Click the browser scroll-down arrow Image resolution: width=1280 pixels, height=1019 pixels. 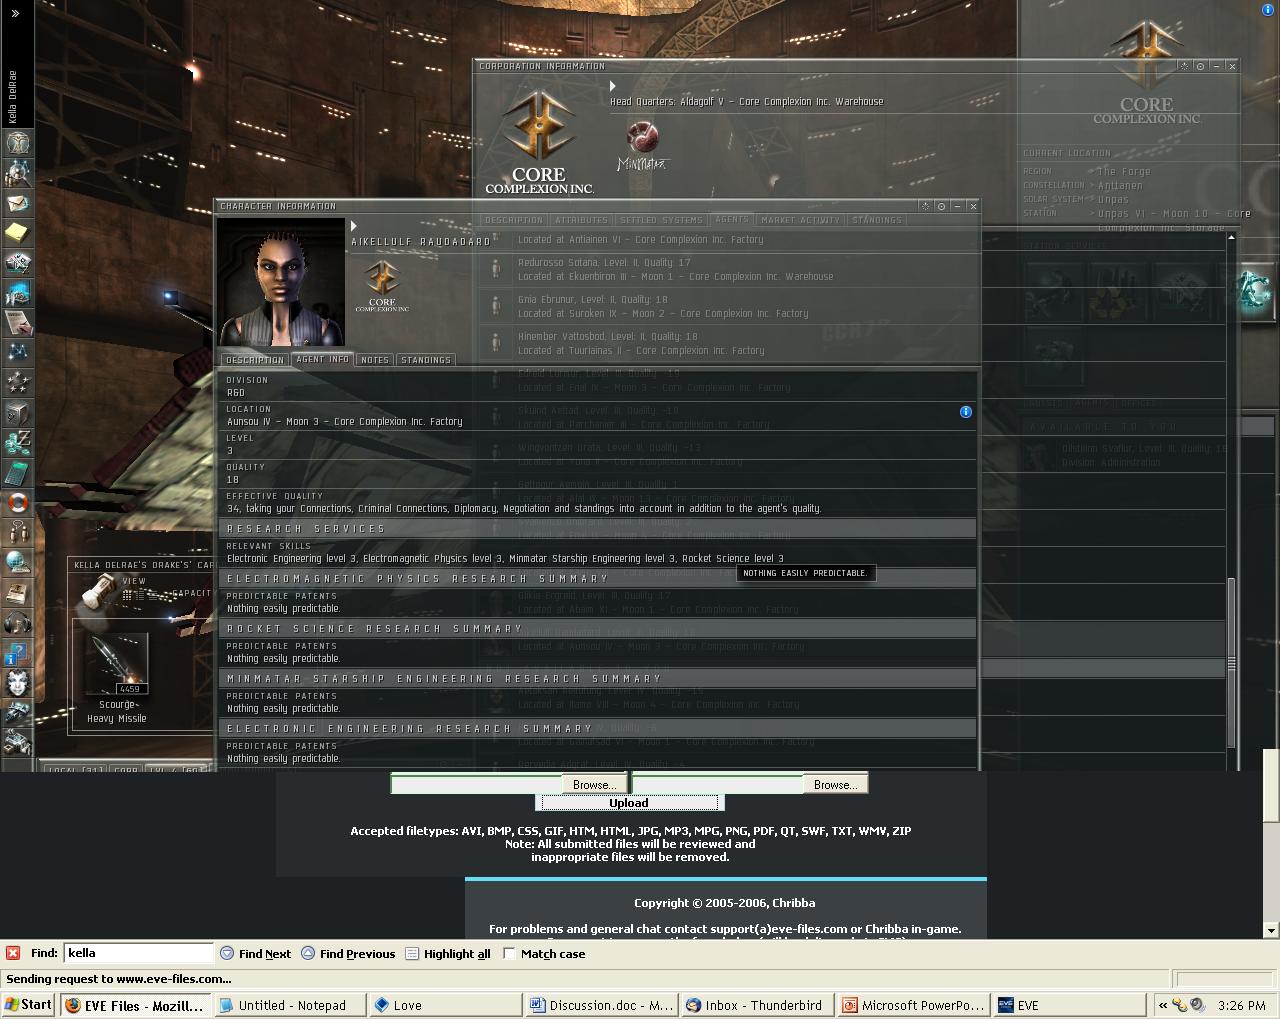point(1271,930)
